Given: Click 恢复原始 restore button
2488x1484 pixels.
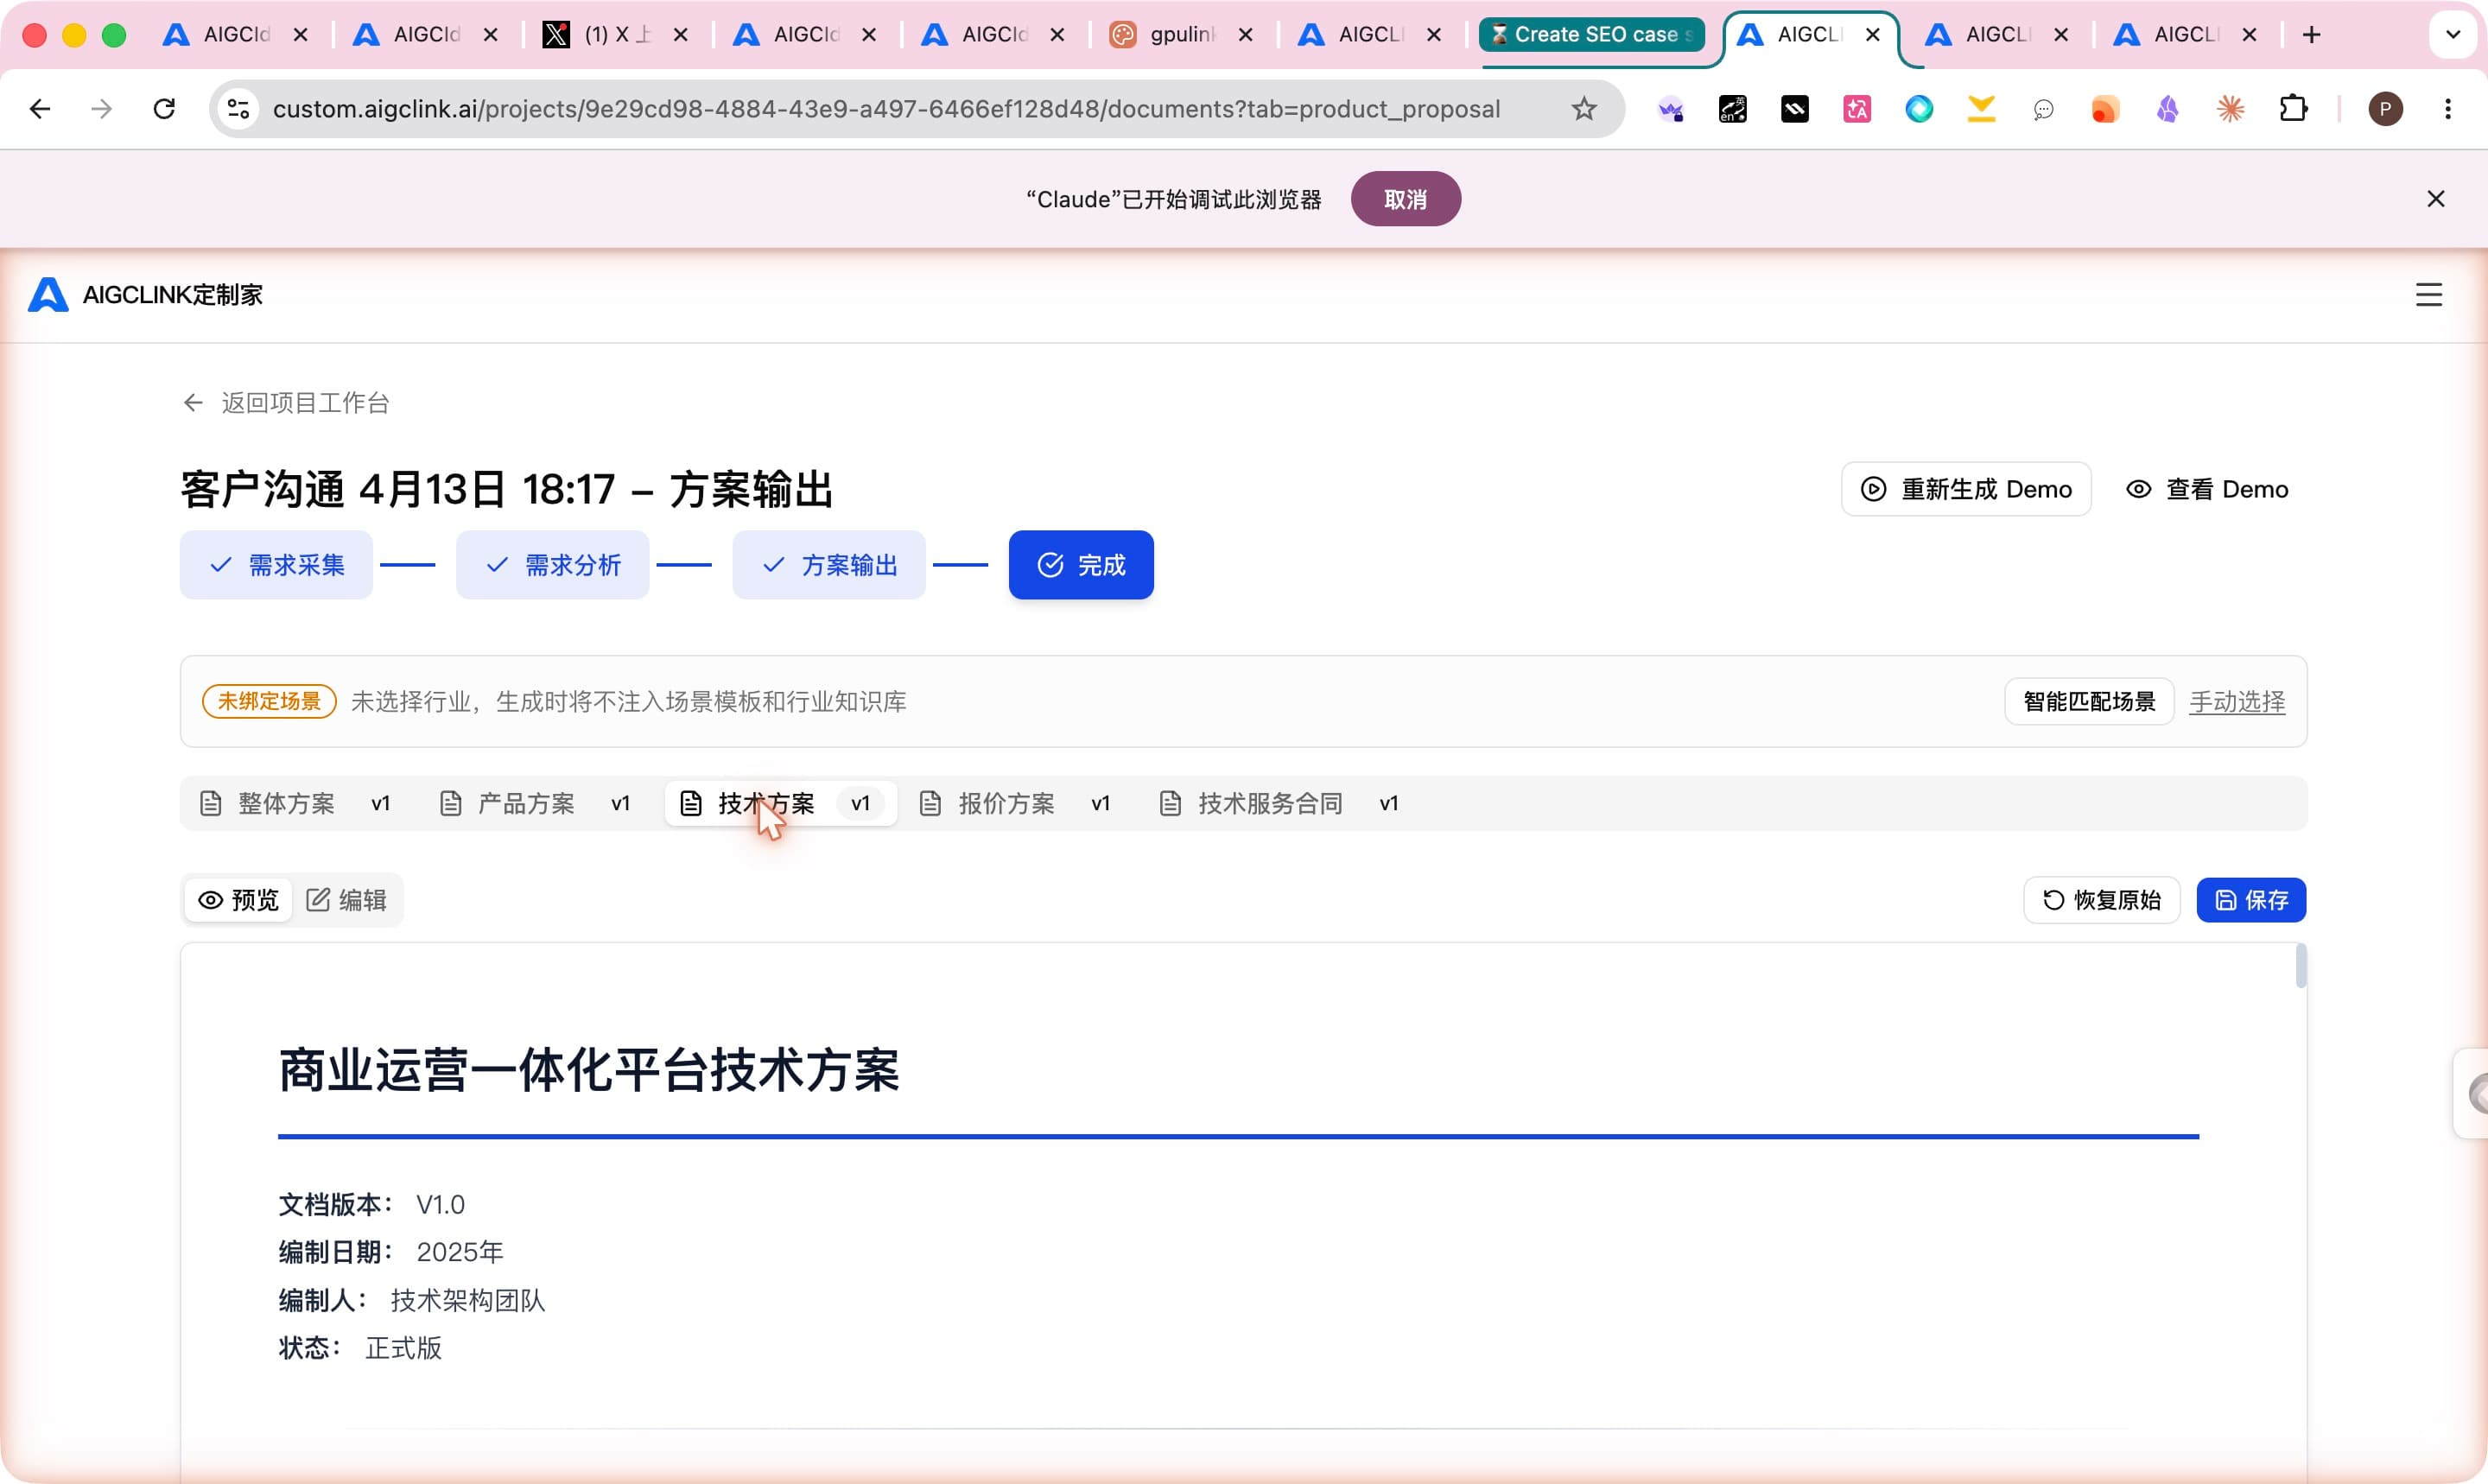Looking at the screenshot, I should coord(2101,900).
